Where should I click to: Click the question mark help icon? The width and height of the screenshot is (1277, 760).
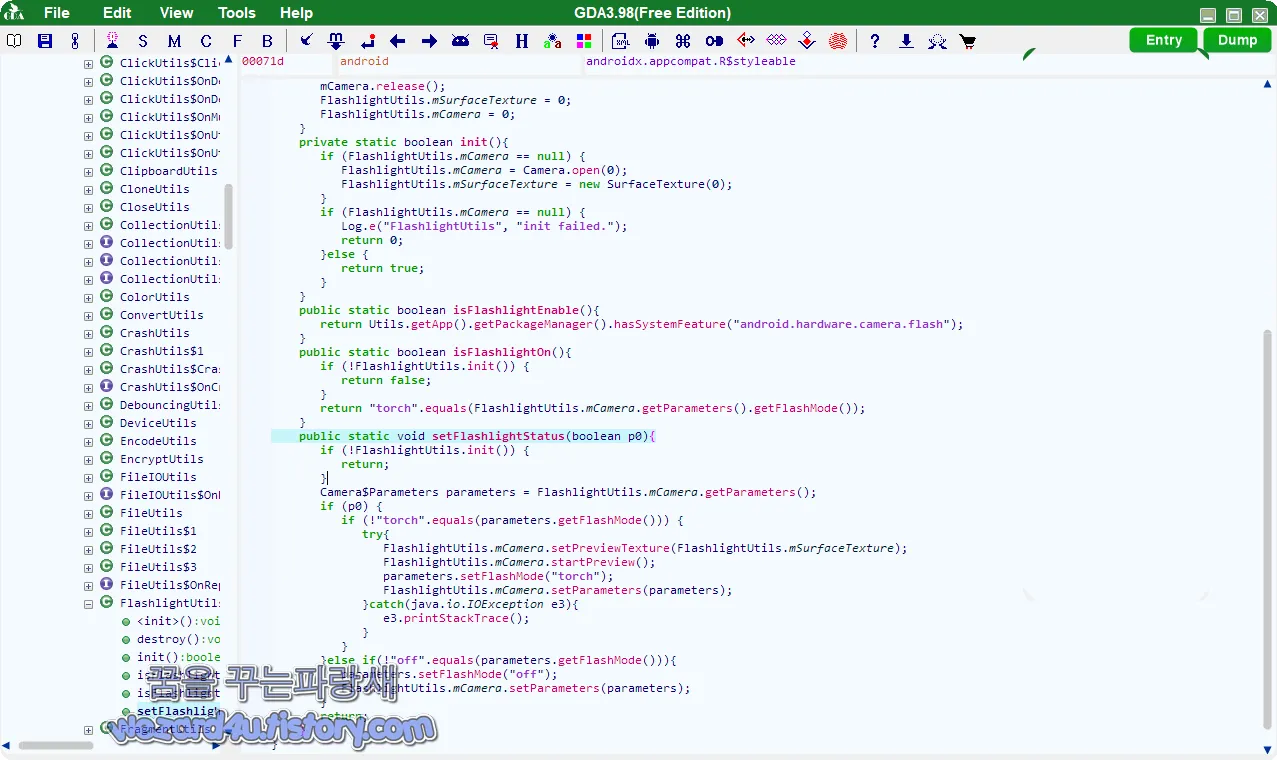point(875,41)
